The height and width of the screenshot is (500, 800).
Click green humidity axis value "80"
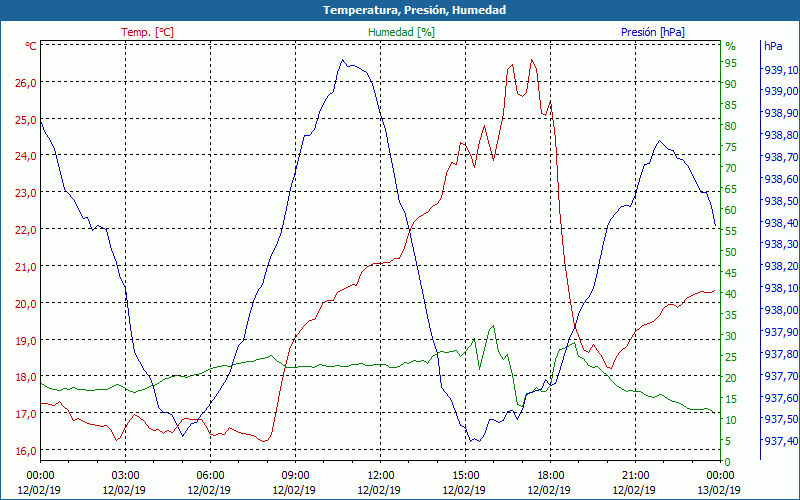click(x=731, y=126)
